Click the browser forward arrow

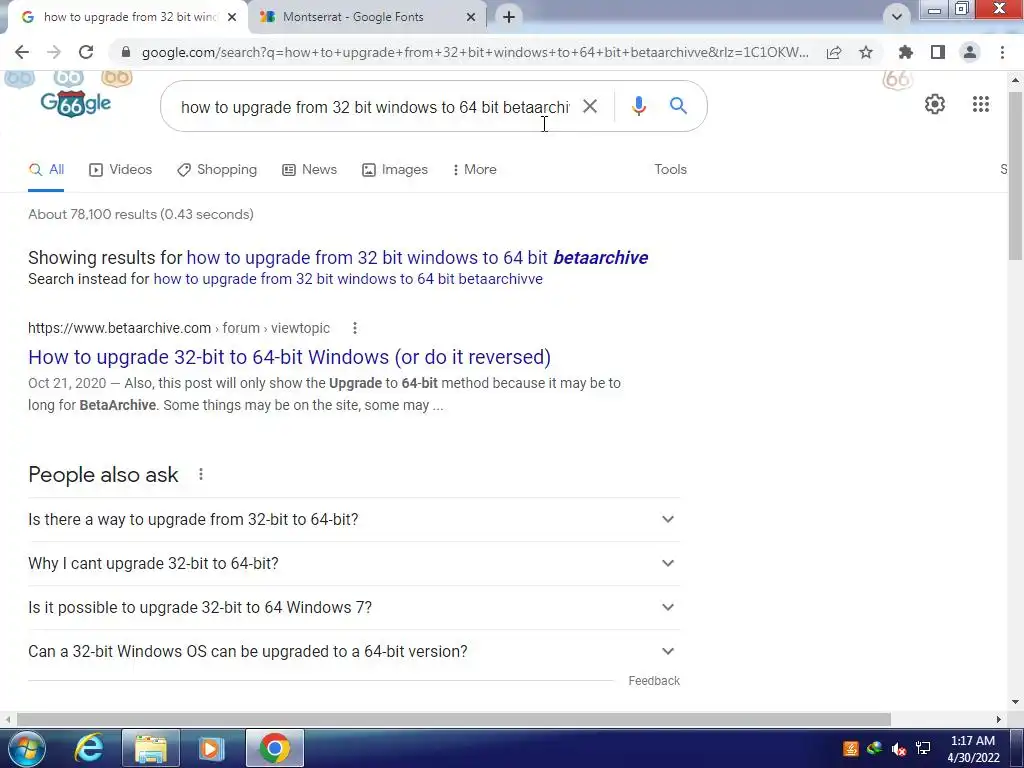[x=54, y=52]
